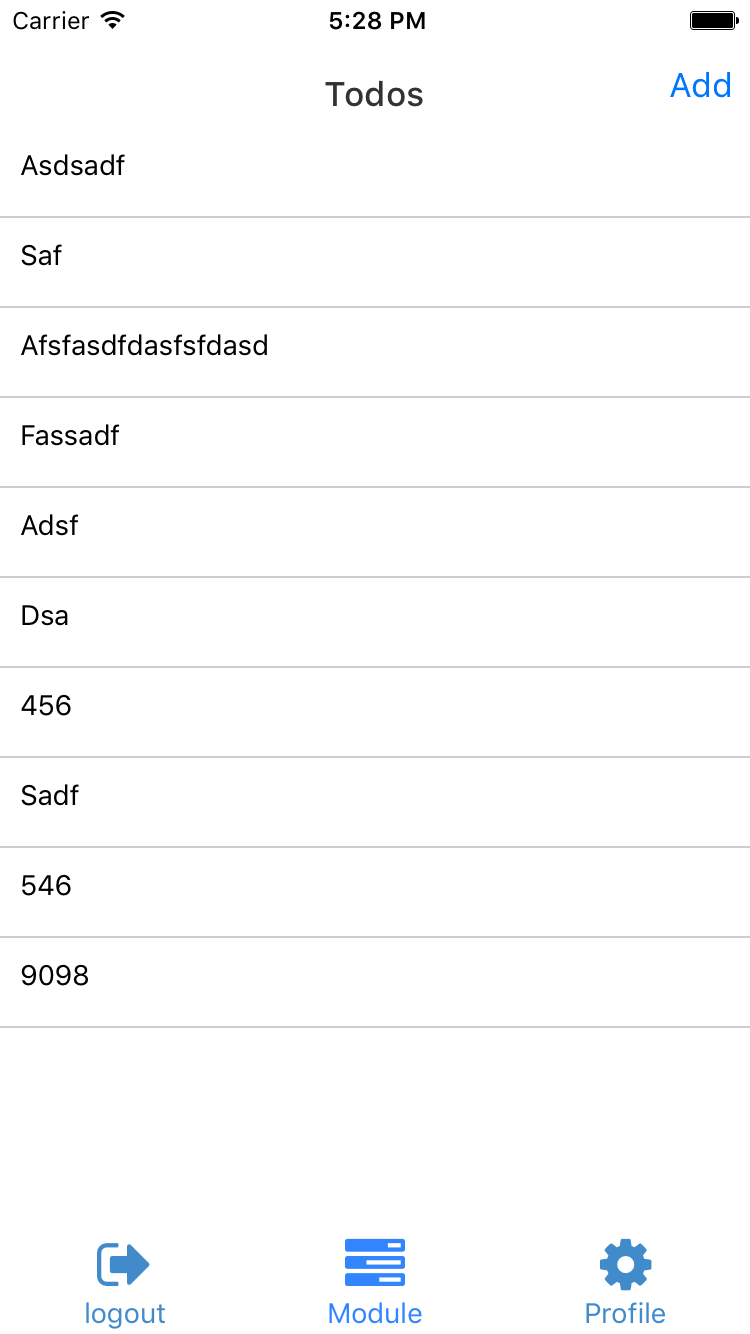Tap the Todos title header
The height and width of the screenshot is (1334, 750).
click(375, 95)
